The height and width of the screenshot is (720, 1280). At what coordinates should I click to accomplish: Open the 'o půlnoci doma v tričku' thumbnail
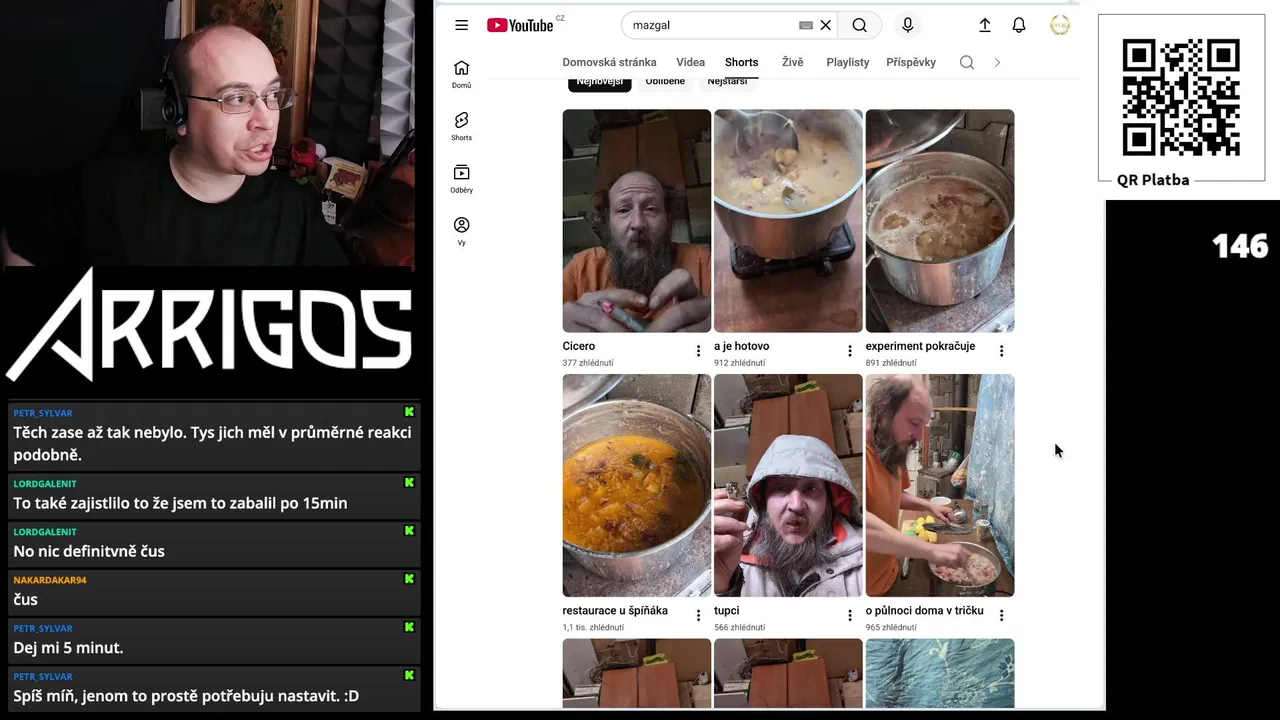[940, 486]
